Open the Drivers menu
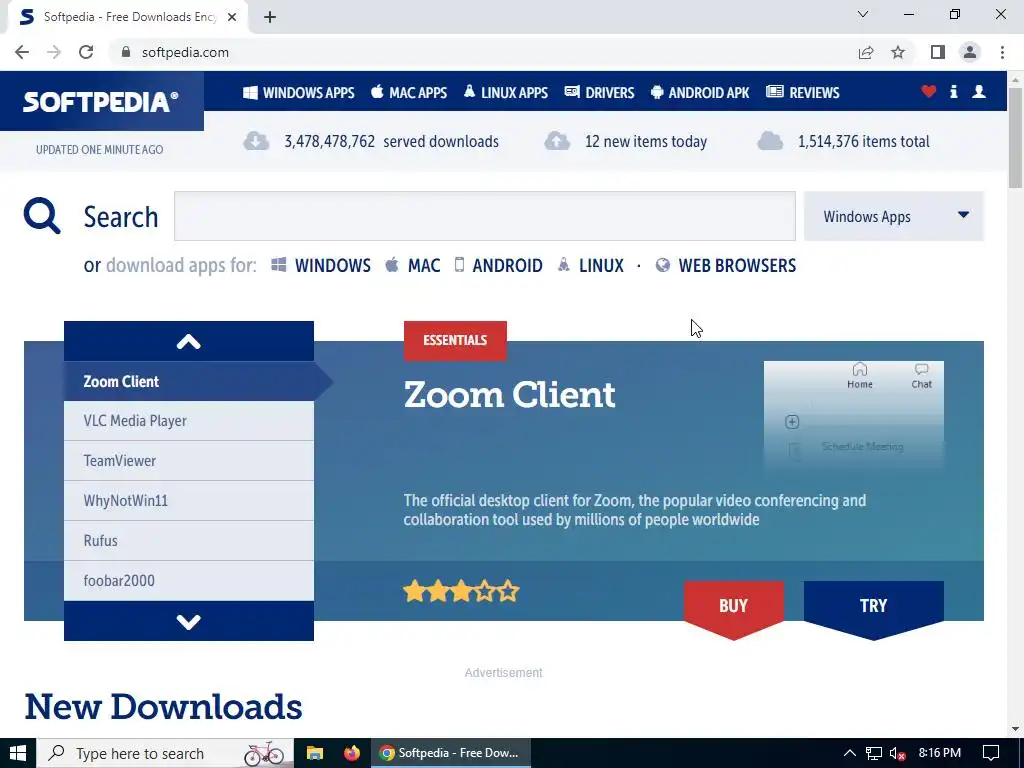Viewport: 1024px width, 768px height. 600,93
